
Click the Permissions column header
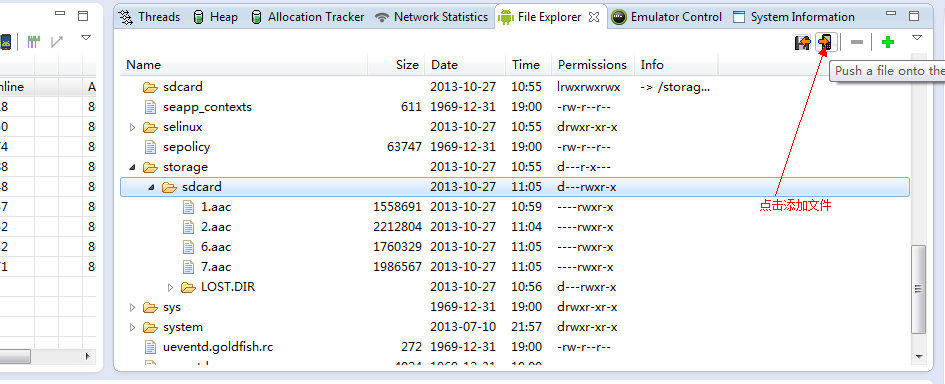[x=592, y=65]
